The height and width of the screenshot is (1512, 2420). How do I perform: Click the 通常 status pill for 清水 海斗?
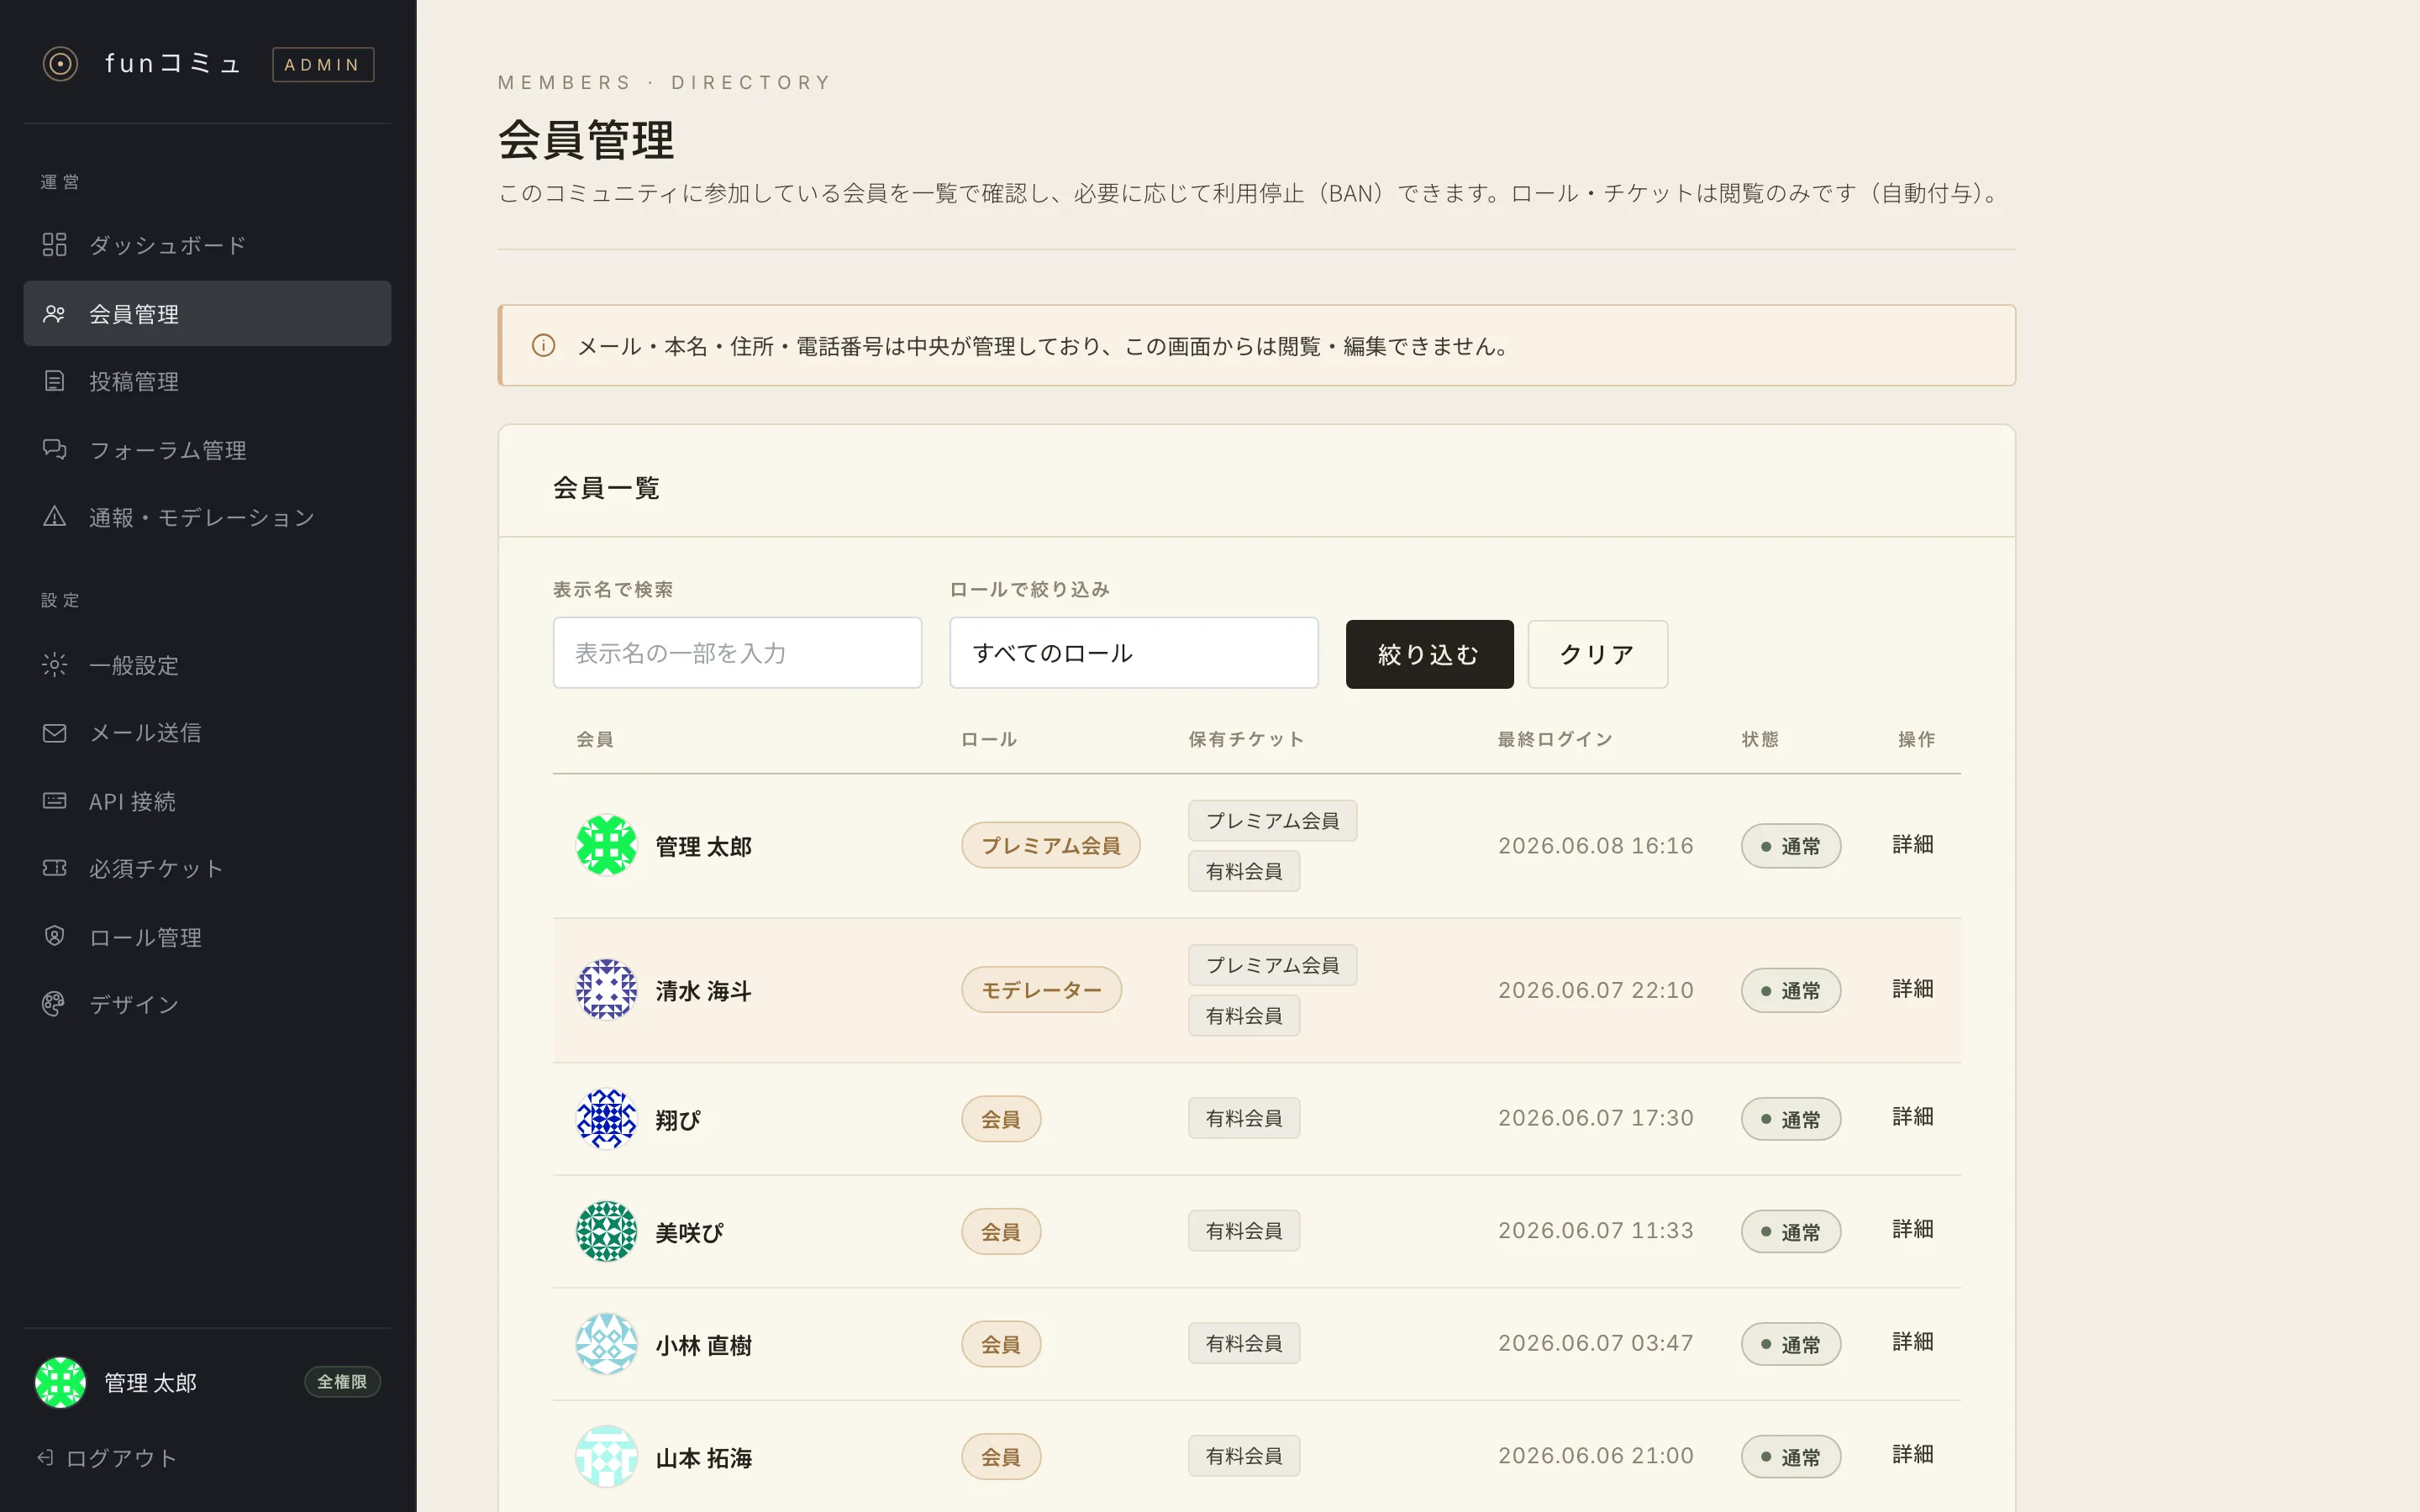[1791, 991]
